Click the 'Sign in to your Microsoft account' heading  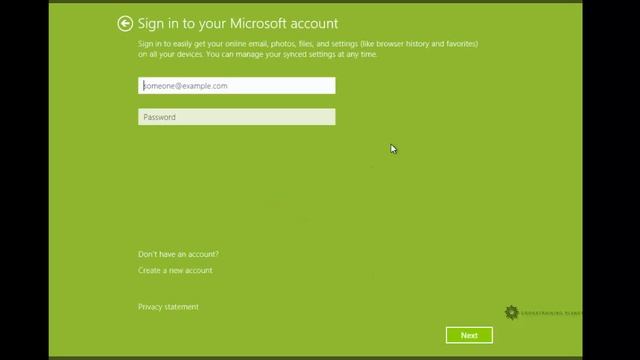pyautogui.click(x=238, y=24)
